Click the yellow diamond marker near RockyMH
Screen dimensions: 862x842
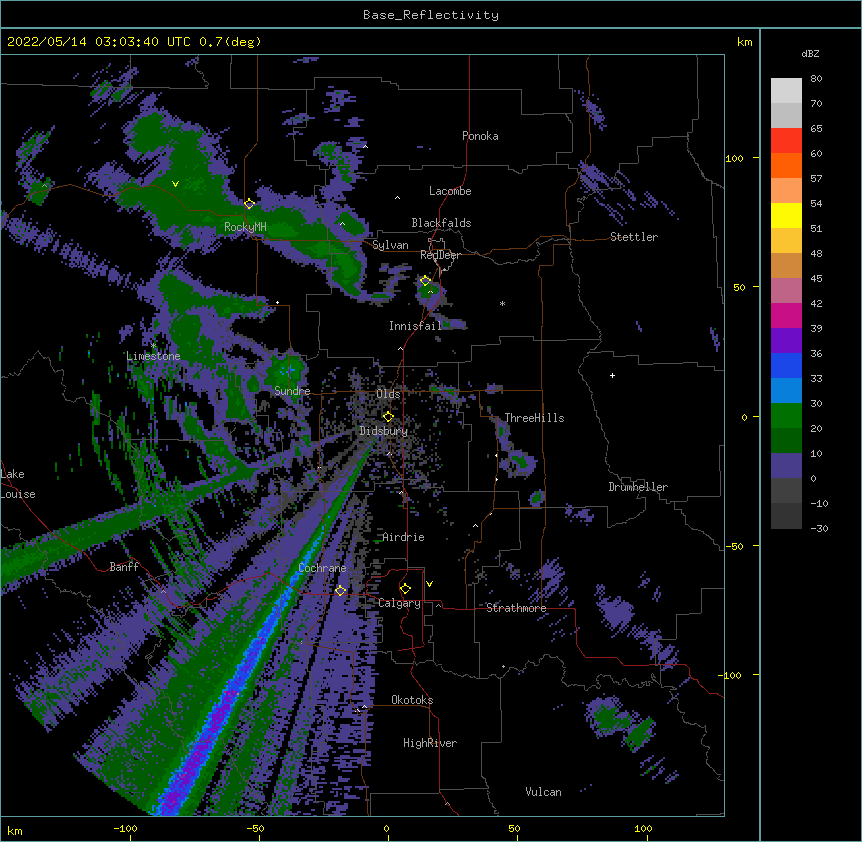click(250, 204)
